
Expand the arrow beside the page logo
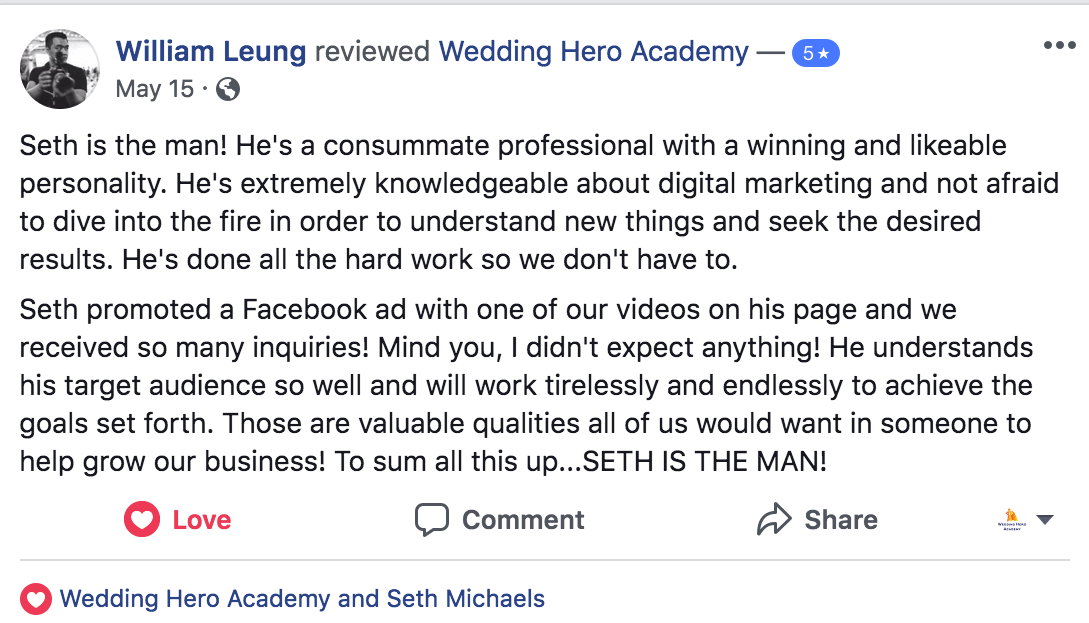coord(1045,520)
